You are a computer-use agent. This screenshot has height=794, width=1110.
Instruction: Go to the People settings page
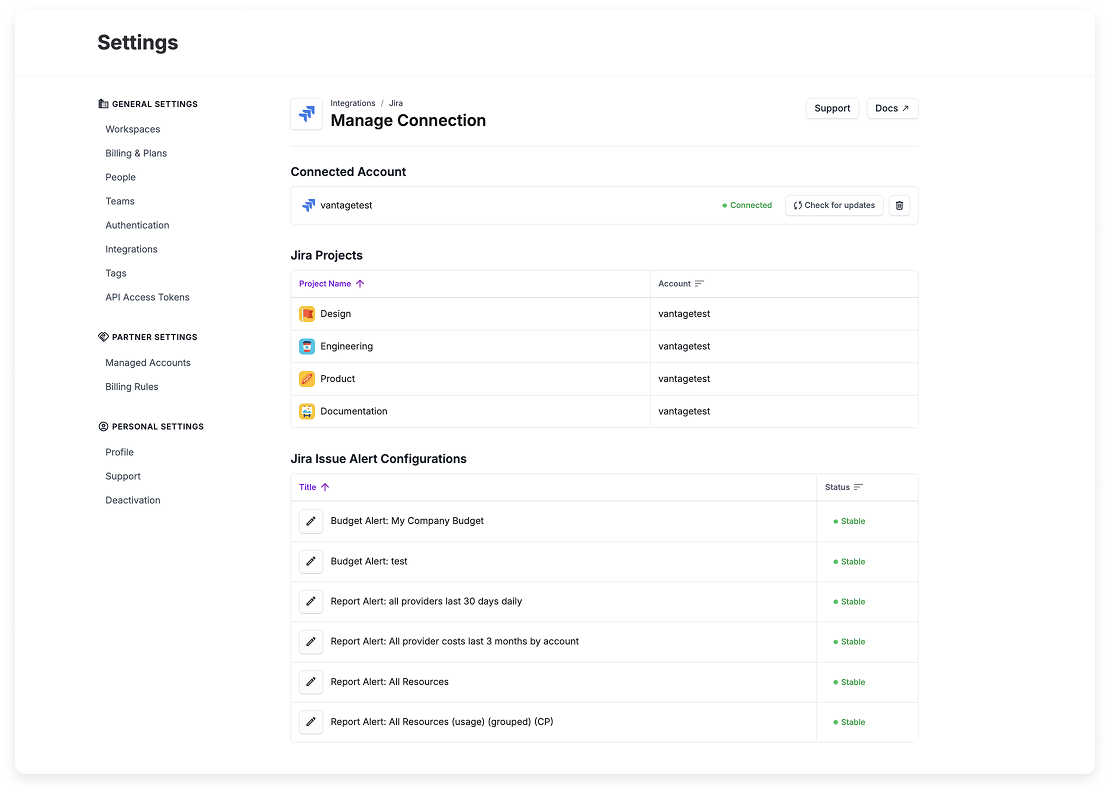[120, 178]
